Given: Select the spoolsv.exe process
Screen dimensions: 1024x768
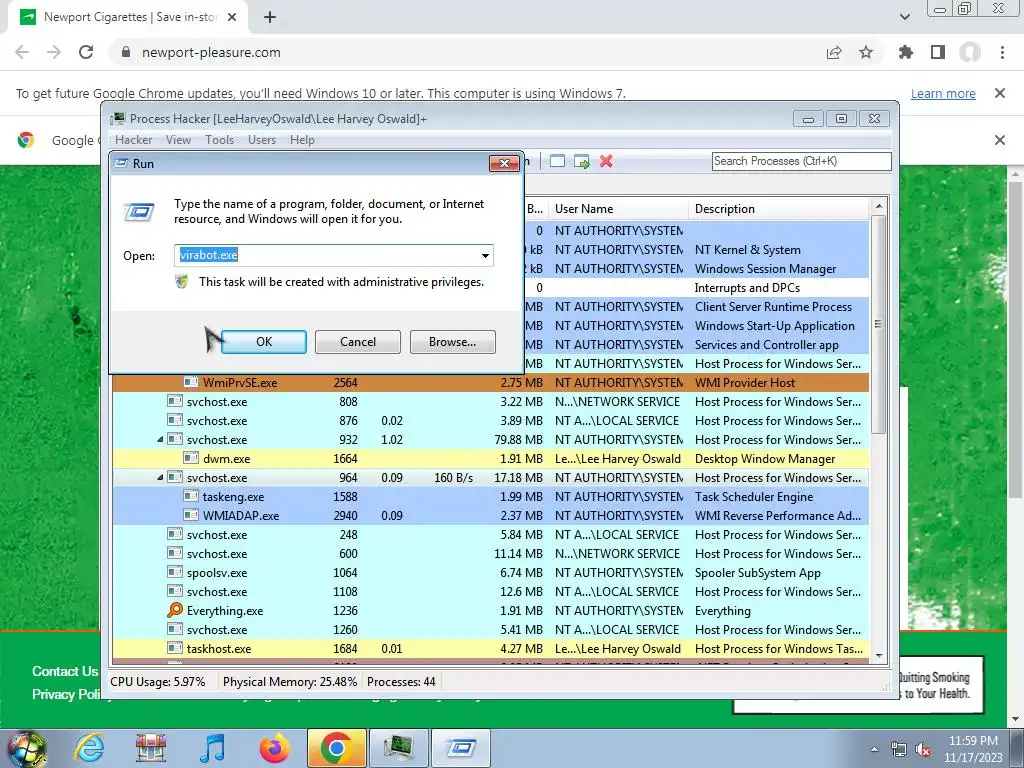Looking at the screenshot, I should (491, 573).
